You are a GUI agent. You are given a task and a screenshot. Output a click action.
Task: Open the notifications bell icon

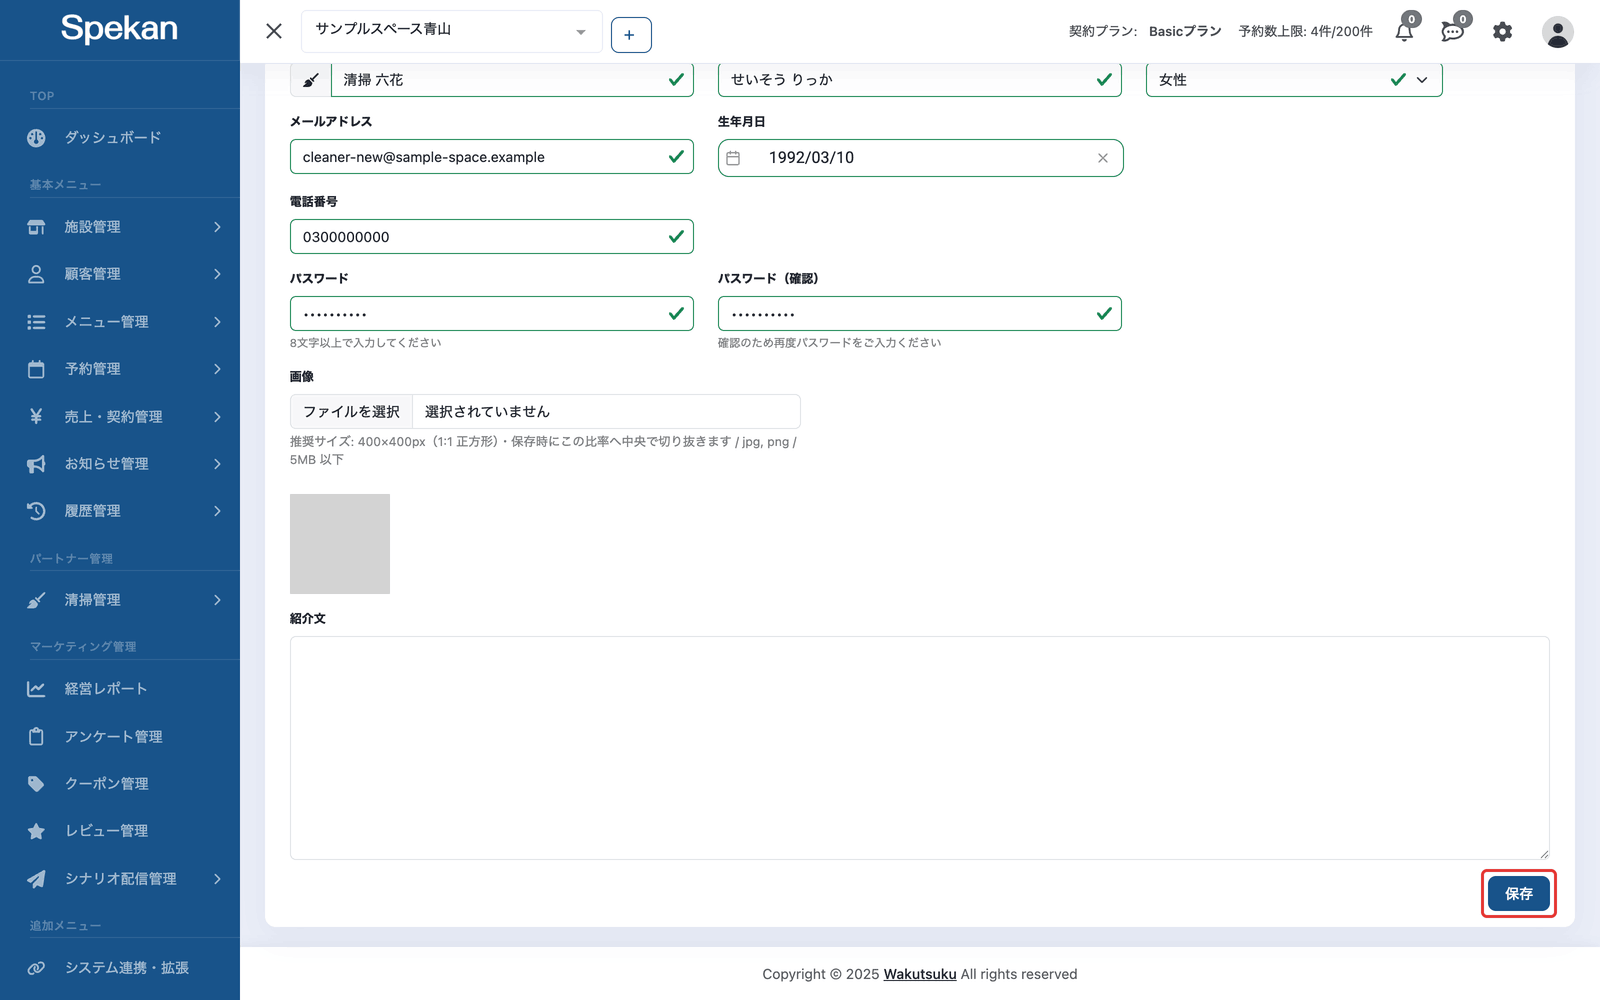1404,32
